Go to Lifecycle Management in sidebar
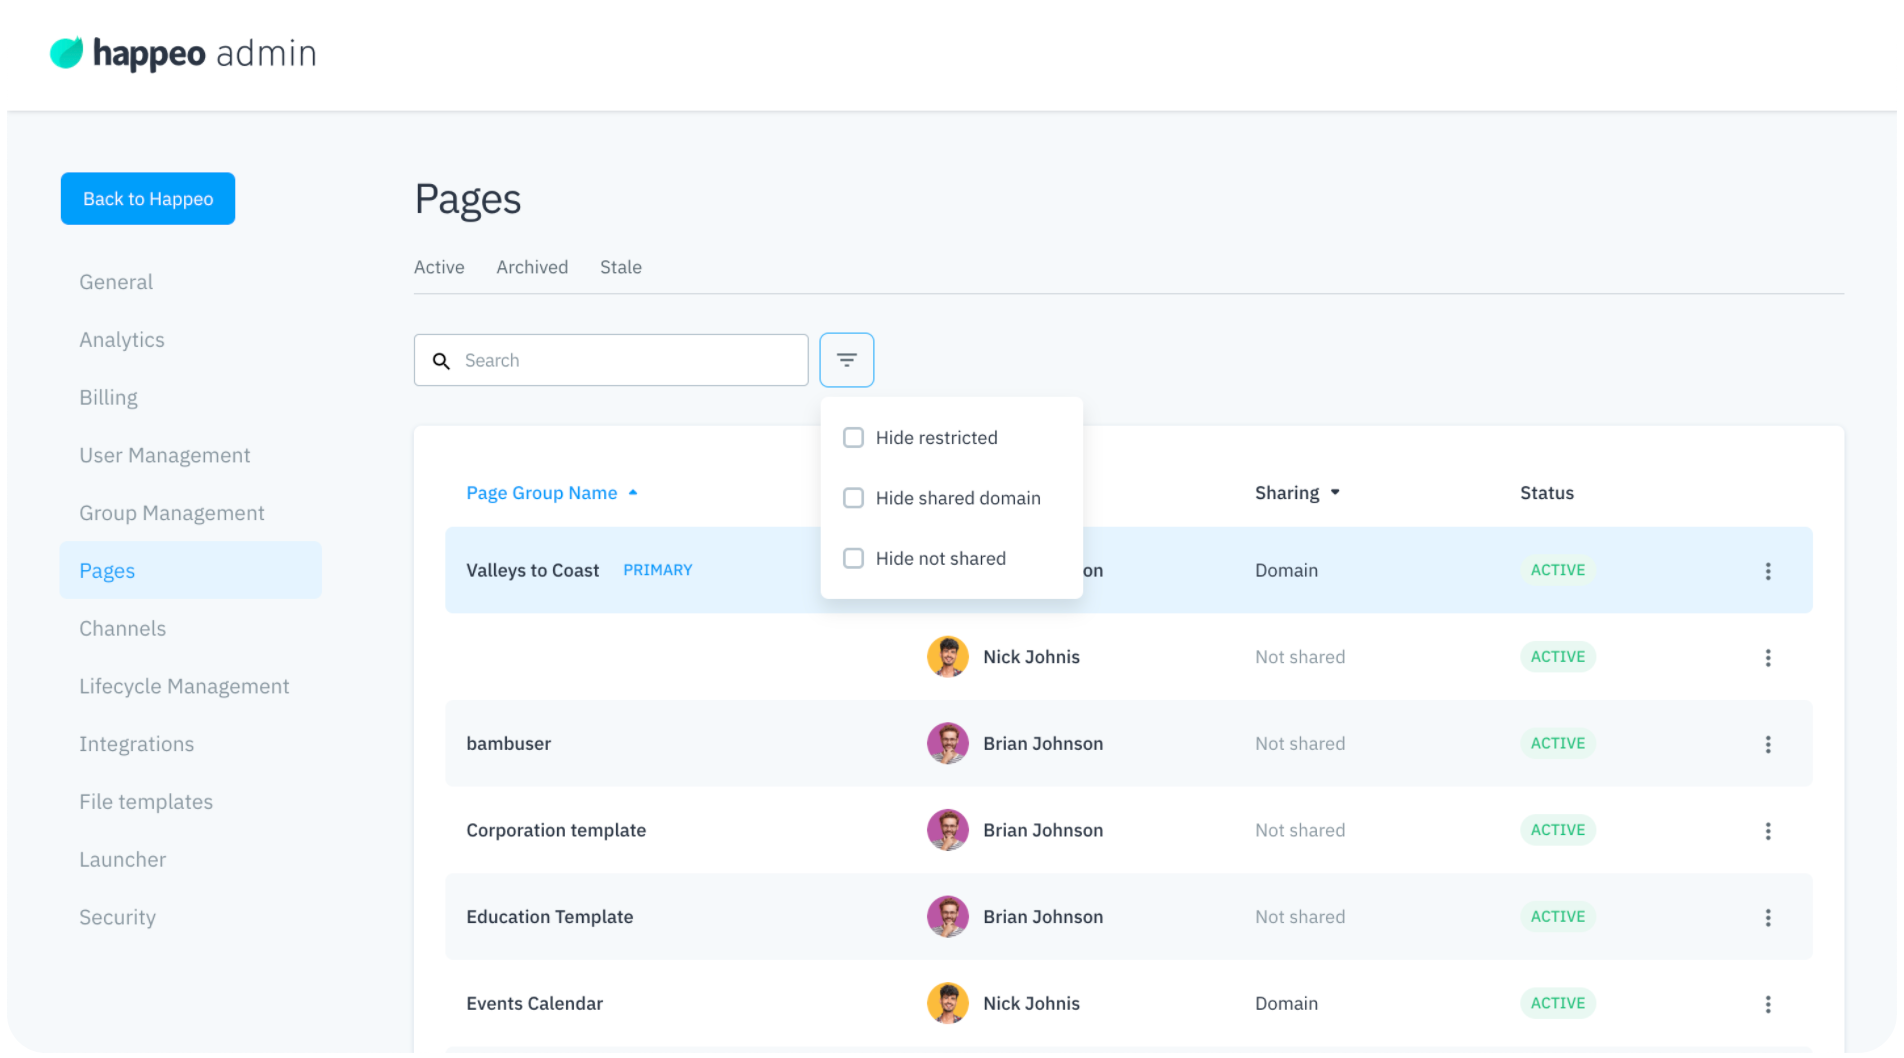Image resolution: width=1904 pixels, height=1058 pixels. 184,687
